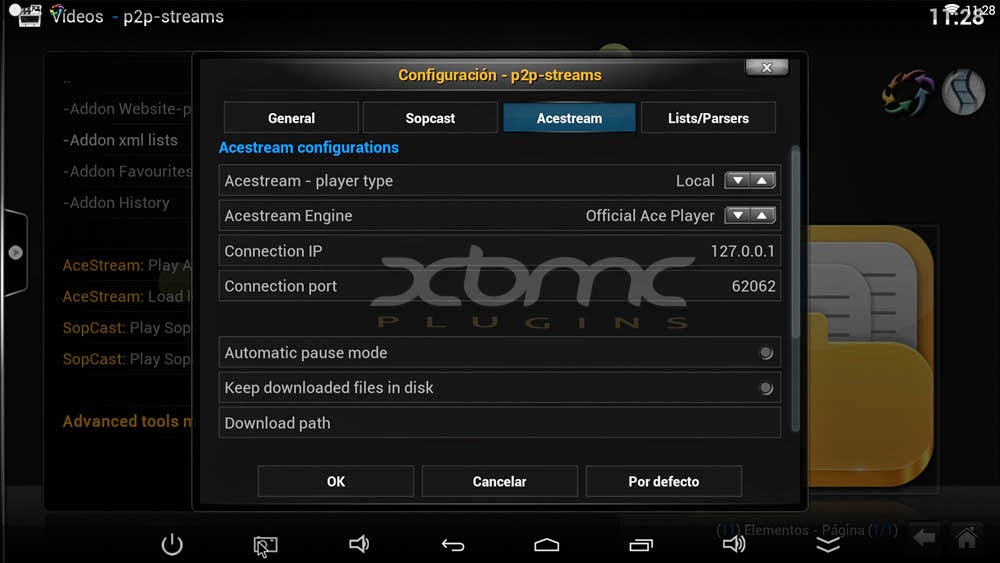This screenshot has width=1000, height=563.
Task: Click the Kodi home house icon
Action: coord(967,538)
